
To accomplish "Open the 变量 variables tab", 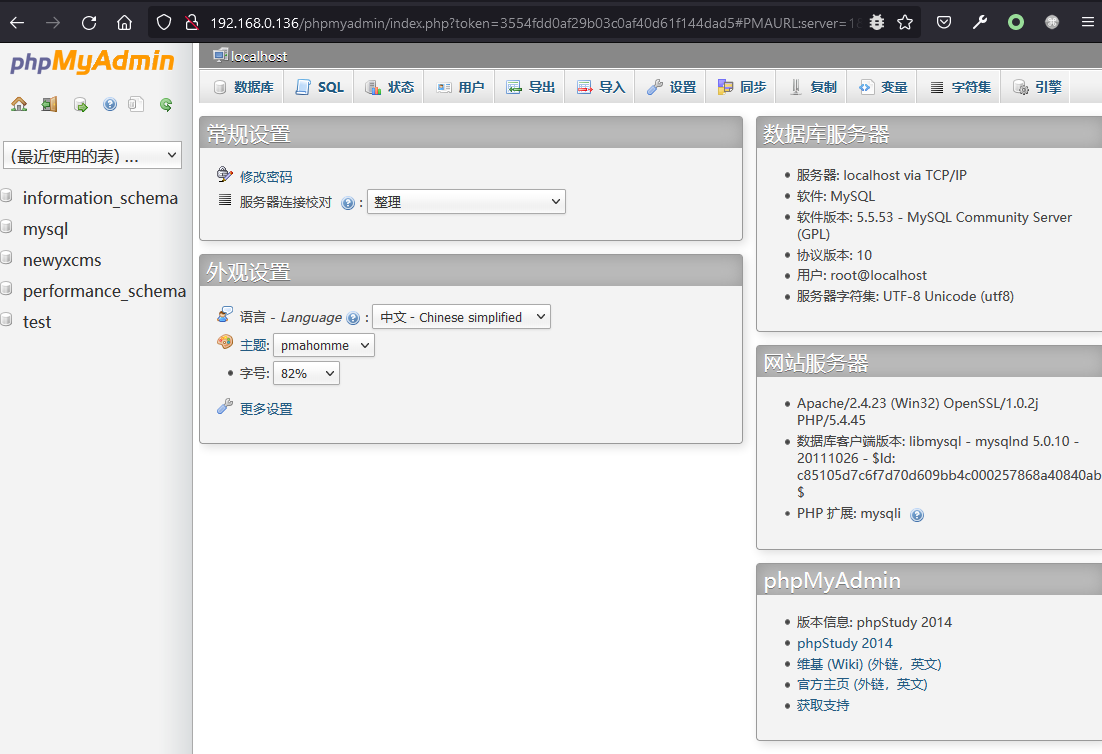I will 883,87.
